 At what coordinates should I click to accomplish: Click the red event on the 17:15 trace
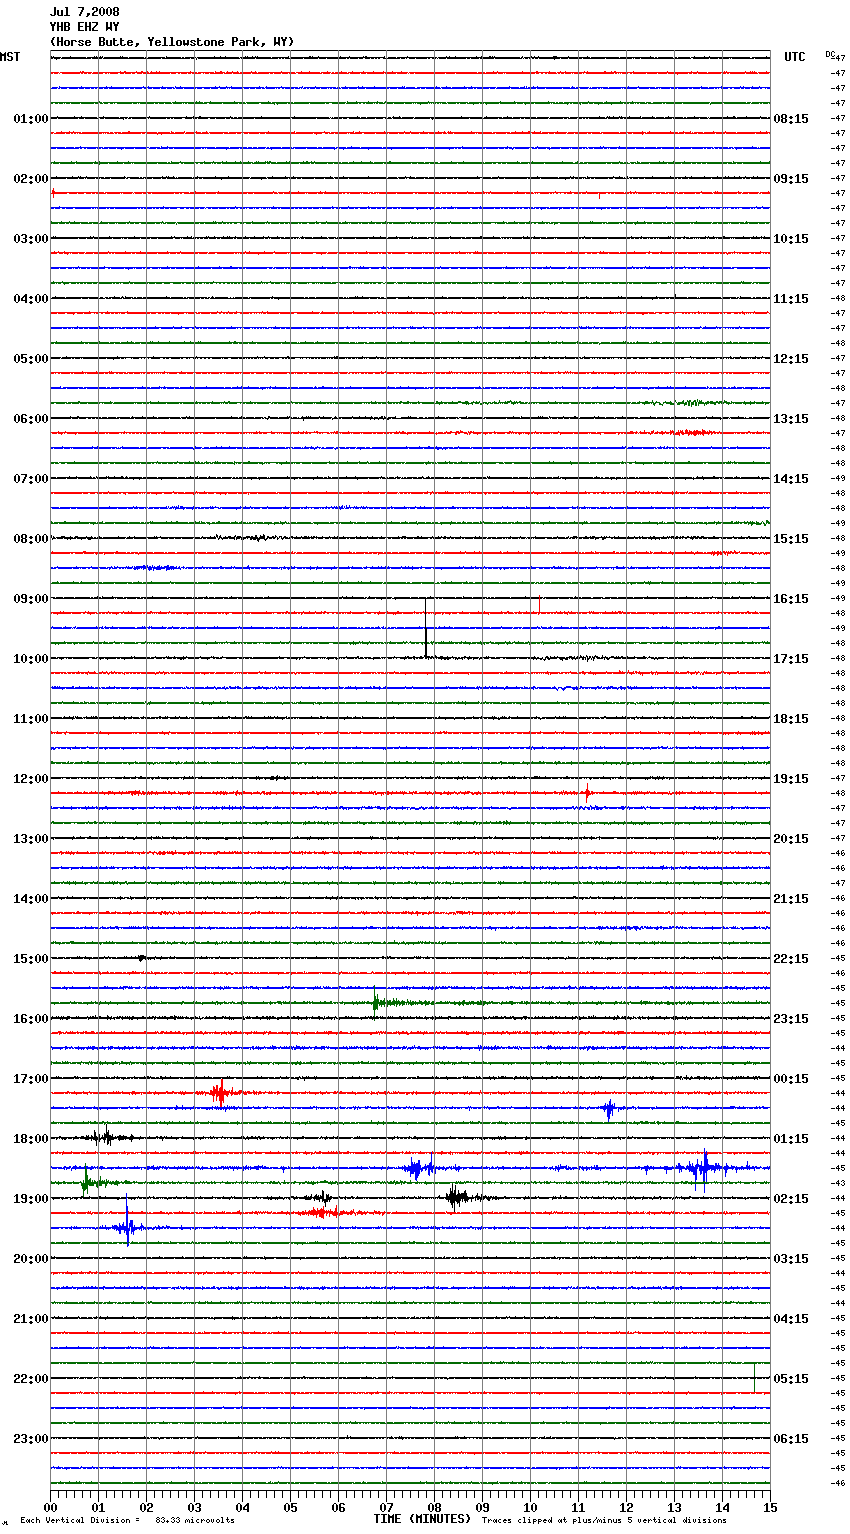pyautogui.click(x=220, y=1093)
